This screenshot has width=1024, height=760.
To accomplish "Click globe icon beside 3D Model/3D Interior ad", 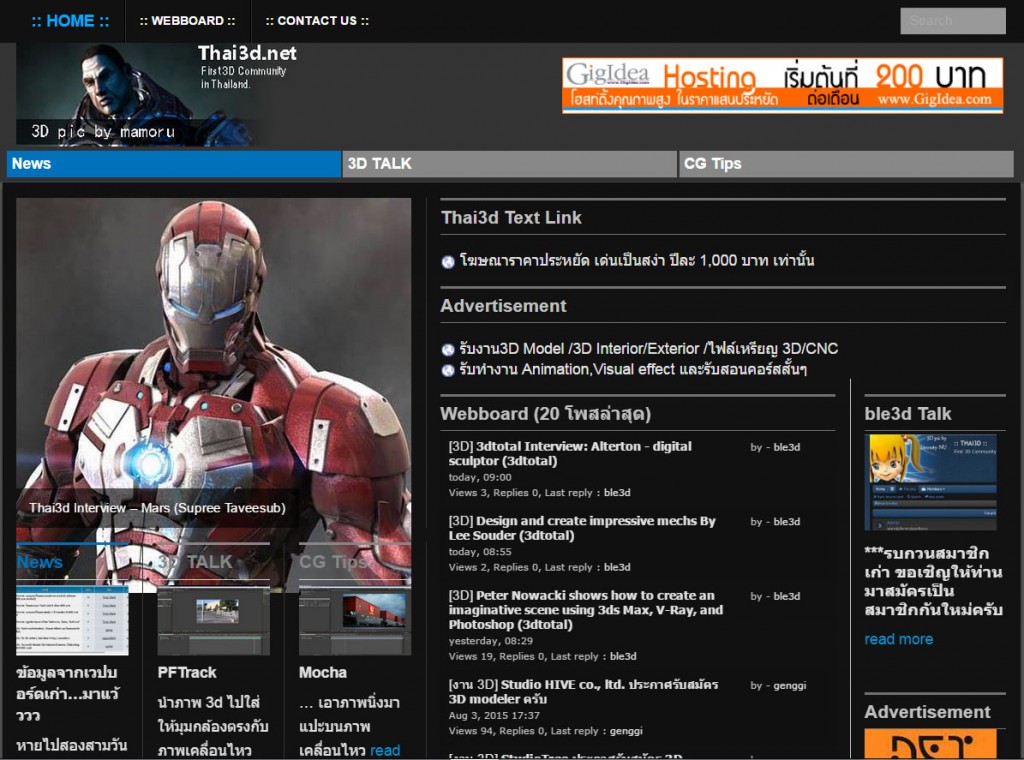I will [448, 350].
